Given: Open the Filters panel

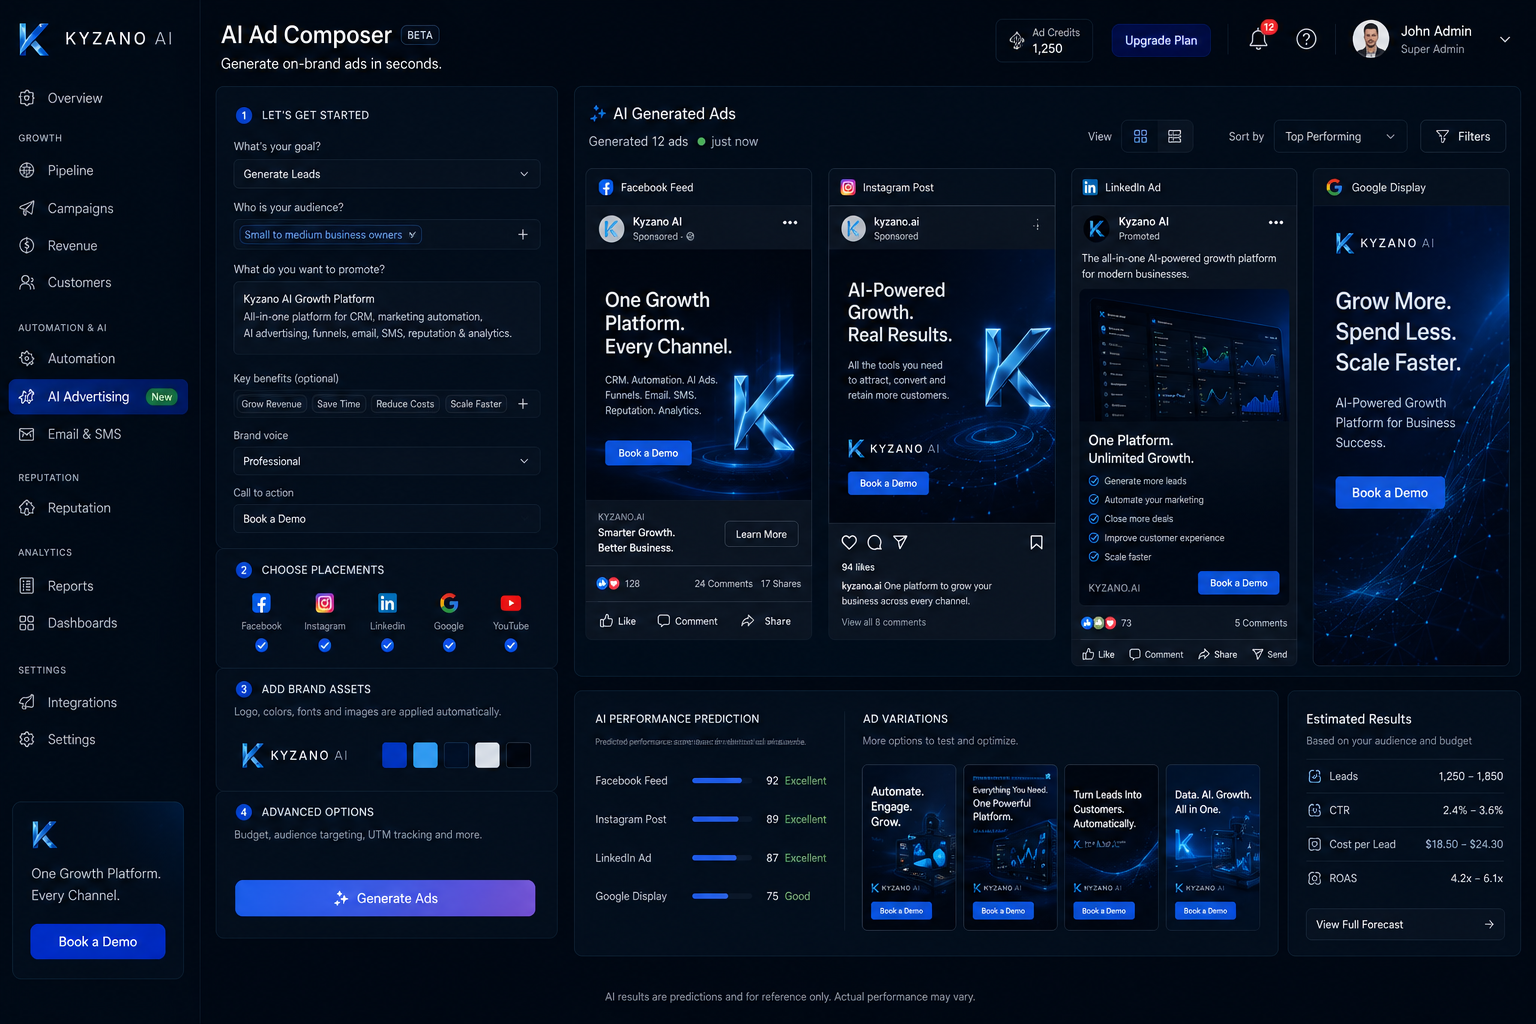Looking at the screenshot, I should coord(1463,136).
